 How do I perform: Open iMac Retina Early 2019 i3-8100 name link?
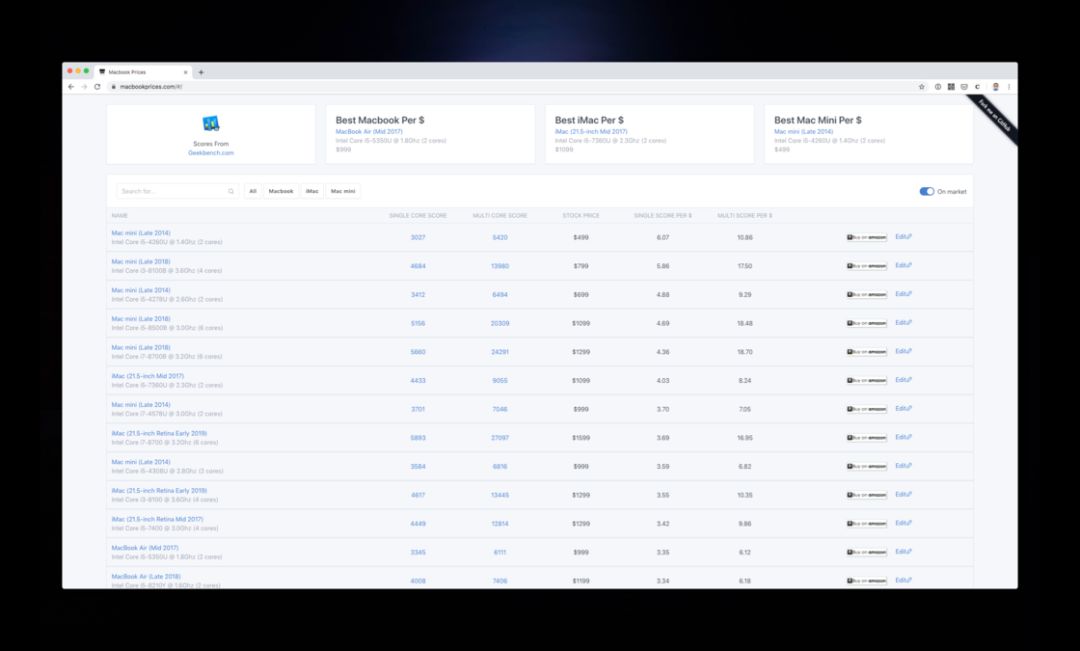pos(159,491)
